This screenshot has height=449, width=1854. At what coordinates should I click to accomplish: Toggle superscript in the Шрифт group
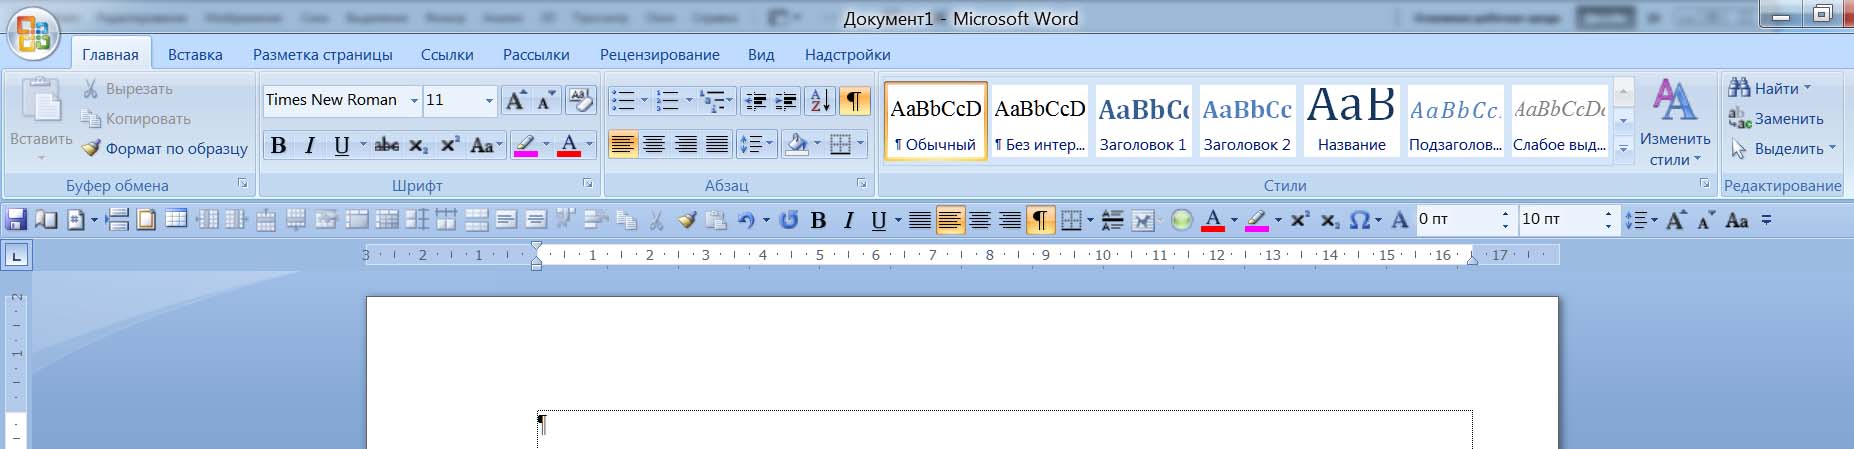450,146
